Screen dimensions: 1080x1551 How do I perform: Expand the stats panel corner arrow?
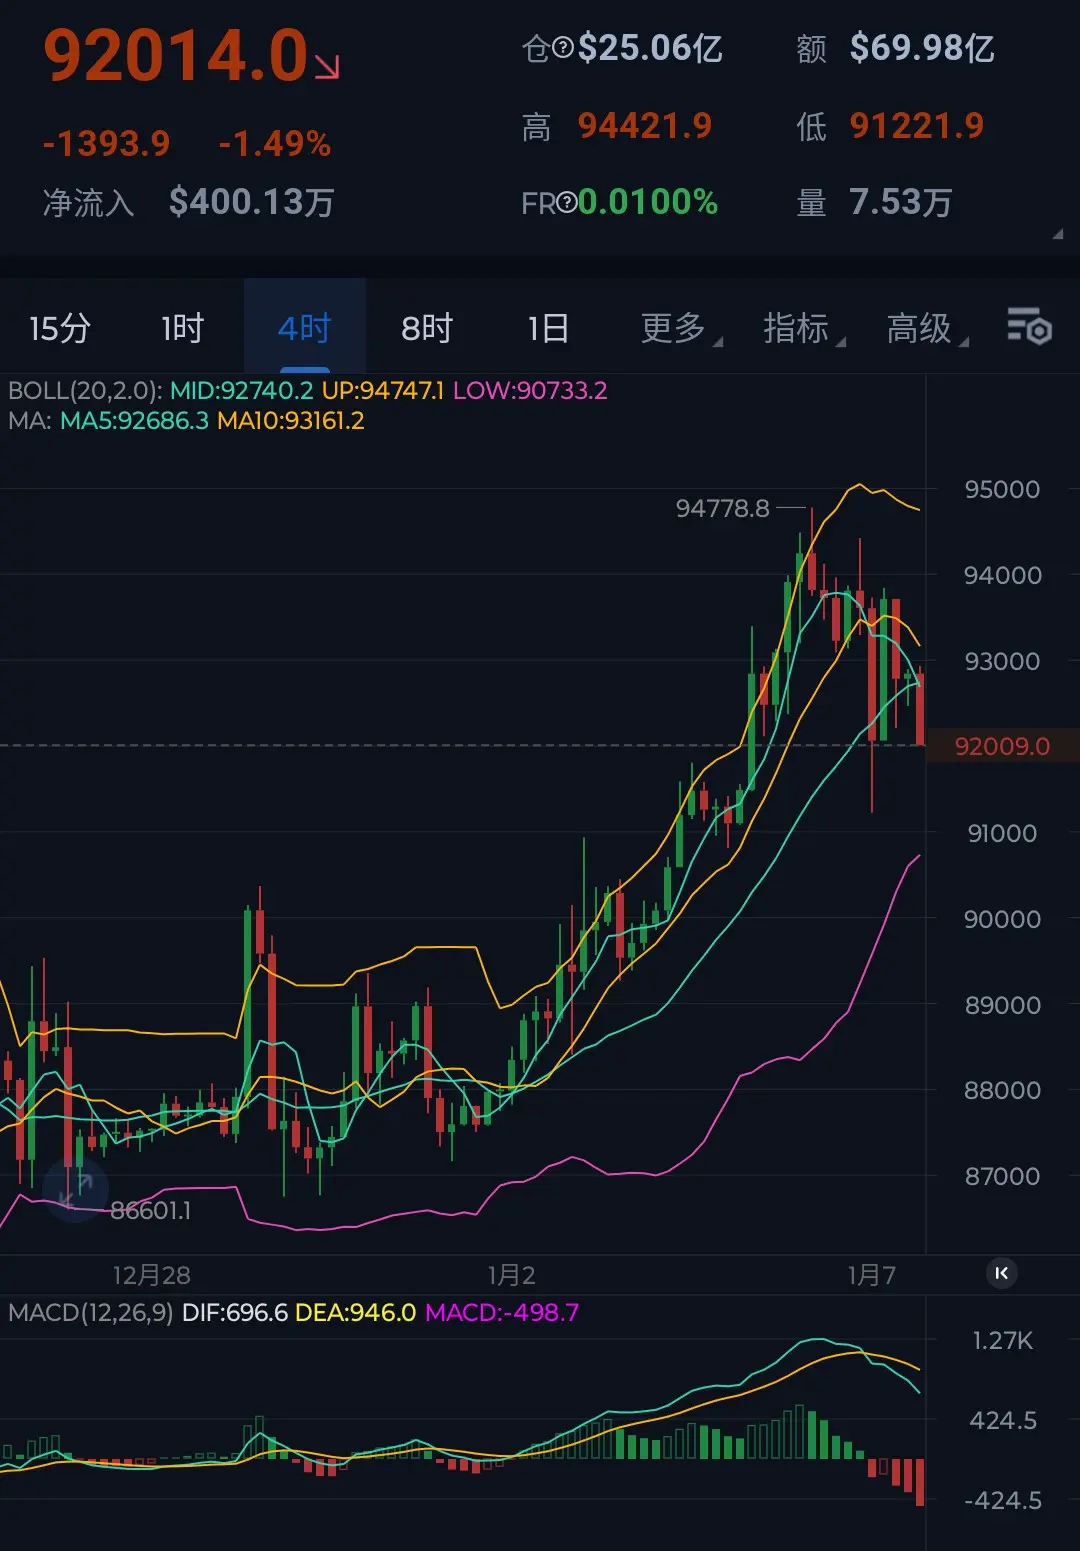[1057, 234]
